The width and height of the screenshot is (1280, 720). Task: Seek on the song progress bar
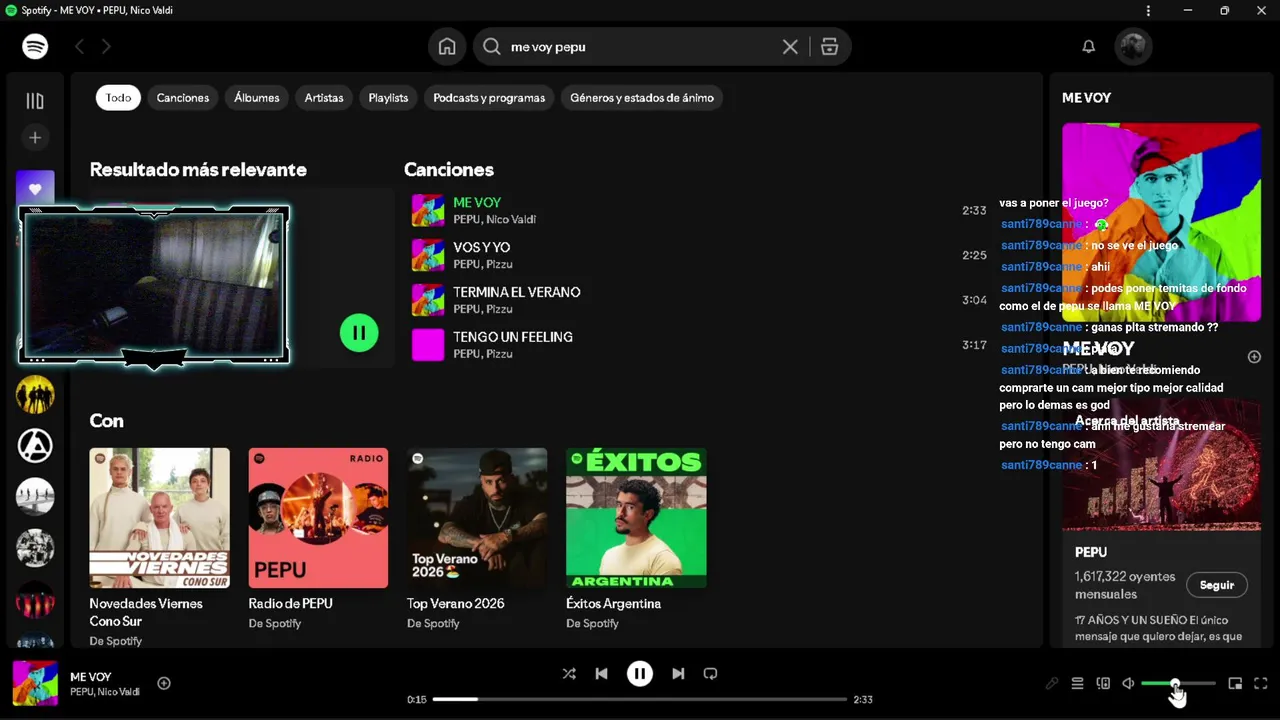pos(640,699)
